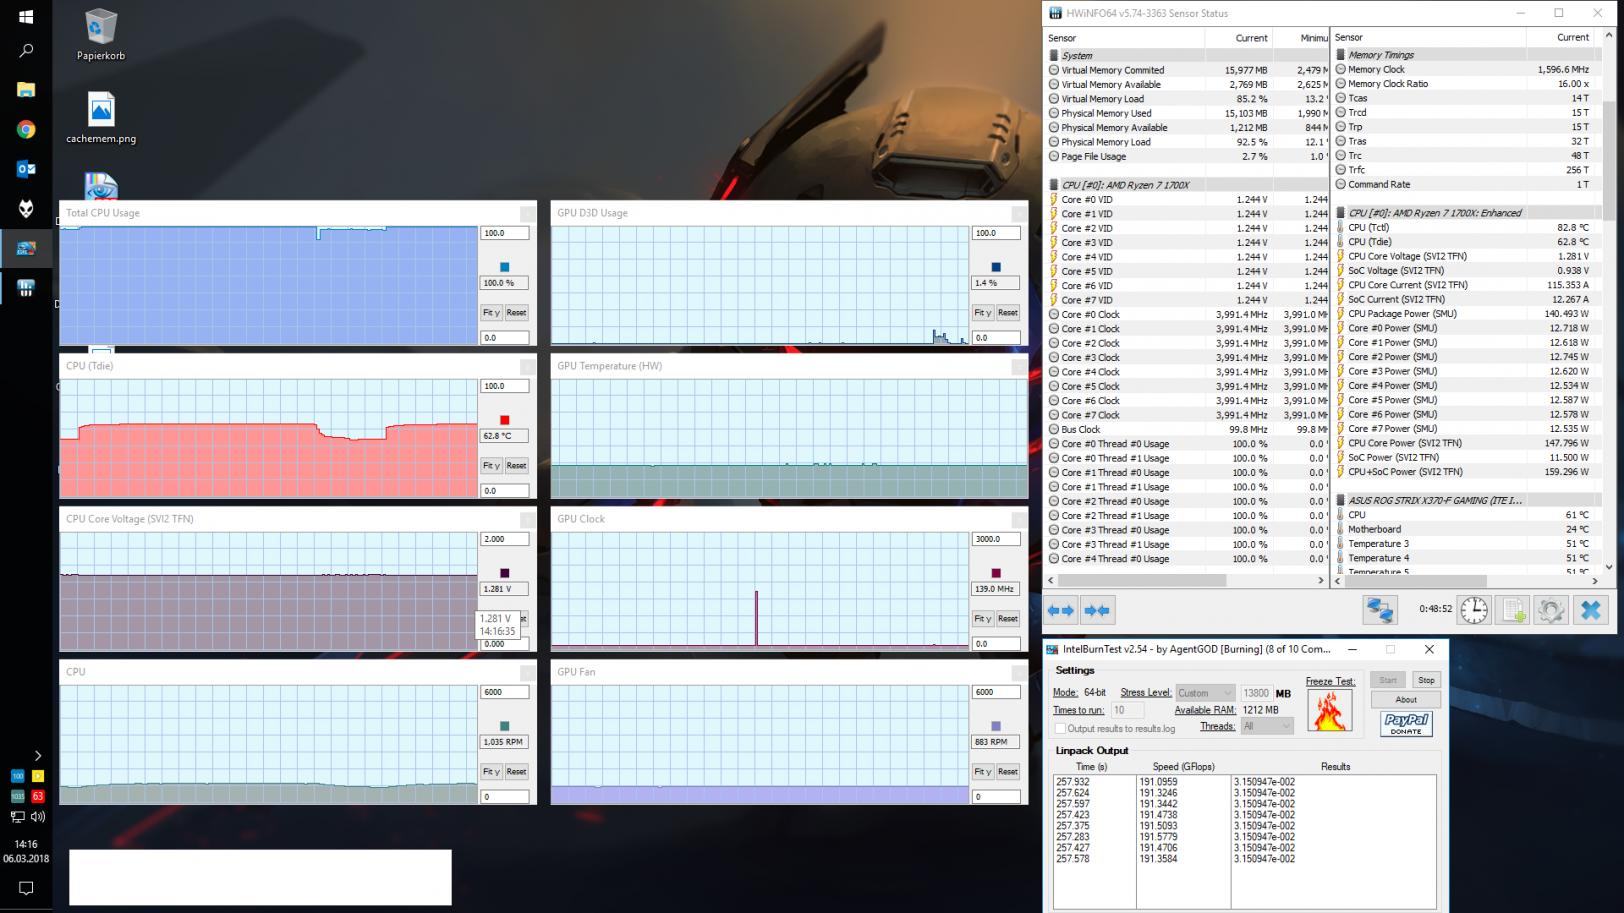Click the red color swatch in CPU (Tdie) graph
The height and width of the screenshot is (913, 1624).
coord(504,420)
